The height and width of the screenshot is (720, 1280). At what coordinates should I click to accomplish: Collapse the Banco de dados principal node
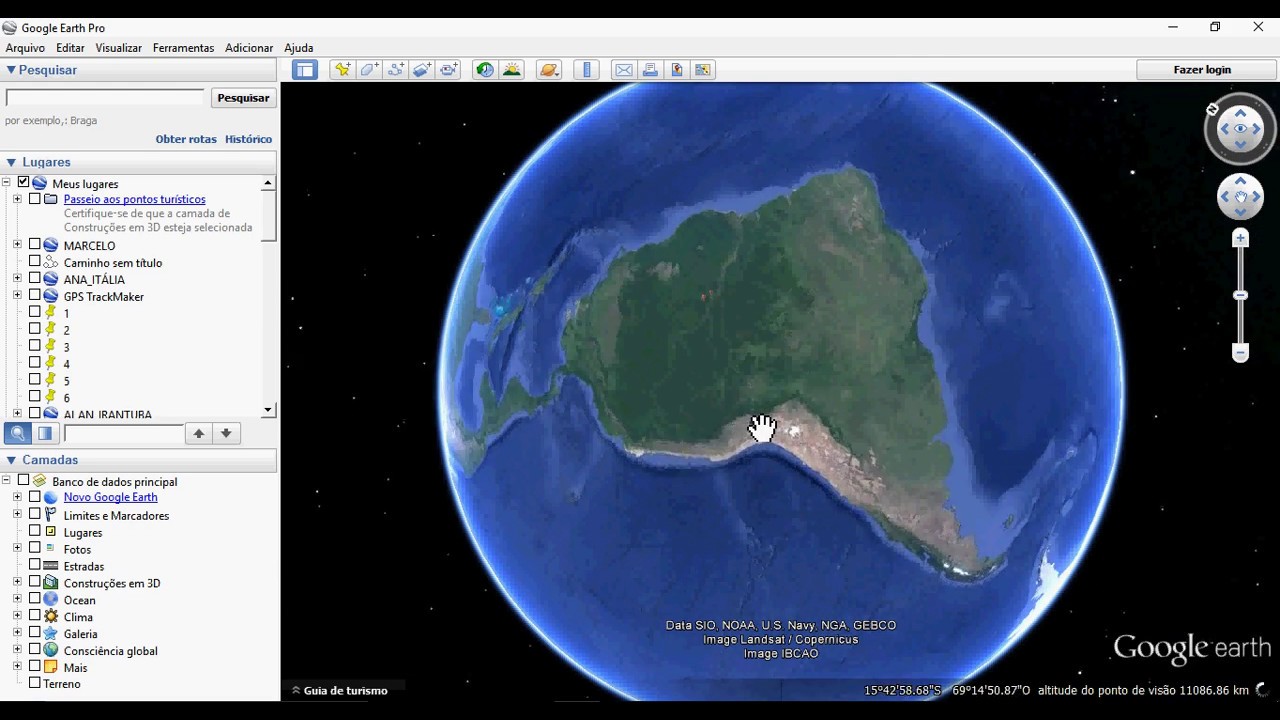click(x=6, y=480)
